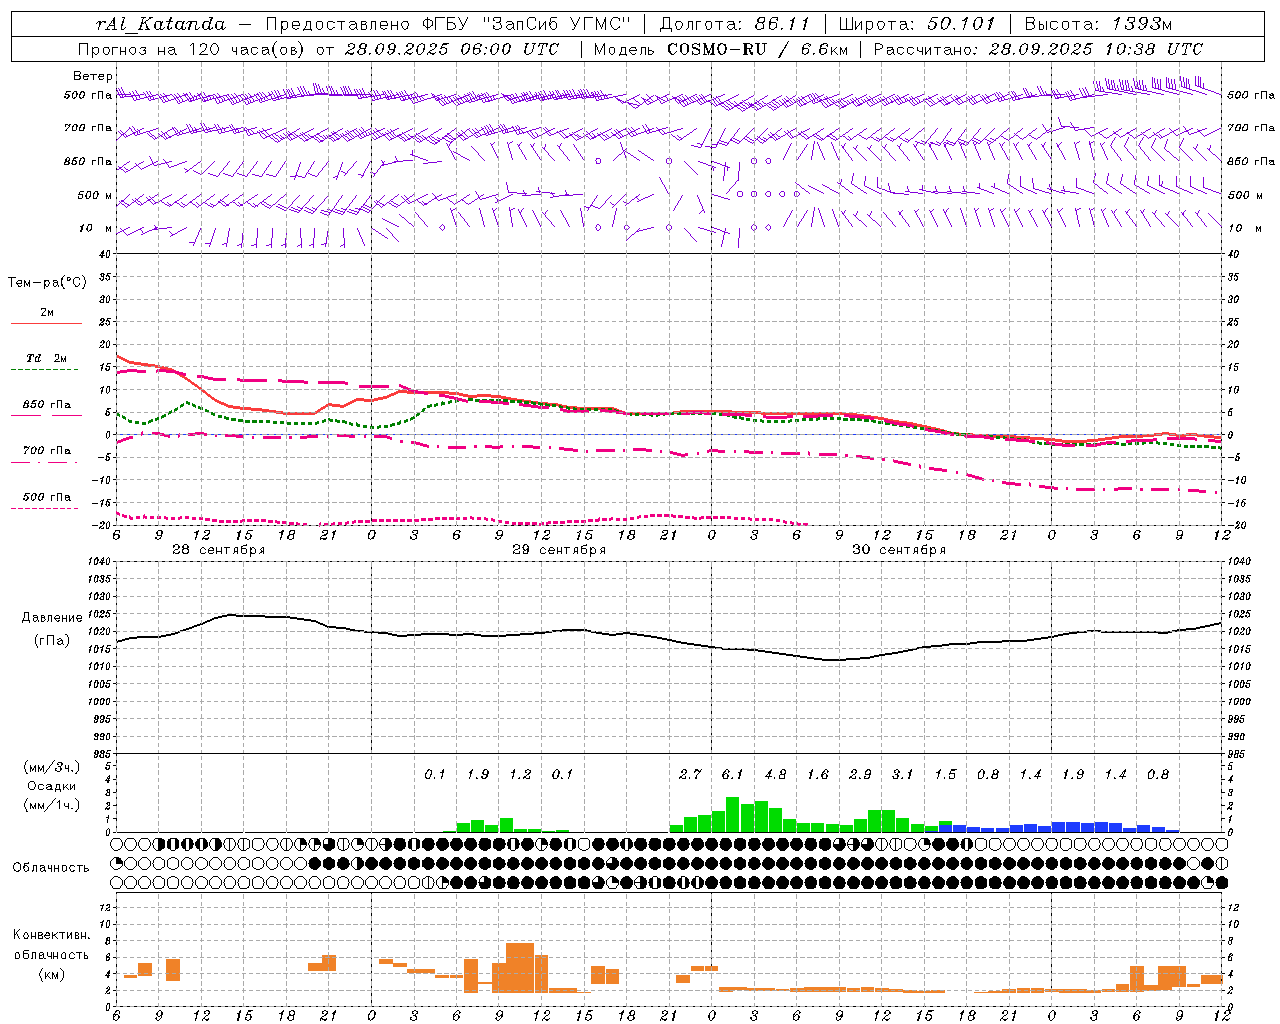Click the 6.1 three-hour precipitation value
Image resolution: width=1280 pixels, height=1024 pixels.
[x=733, y=775]
